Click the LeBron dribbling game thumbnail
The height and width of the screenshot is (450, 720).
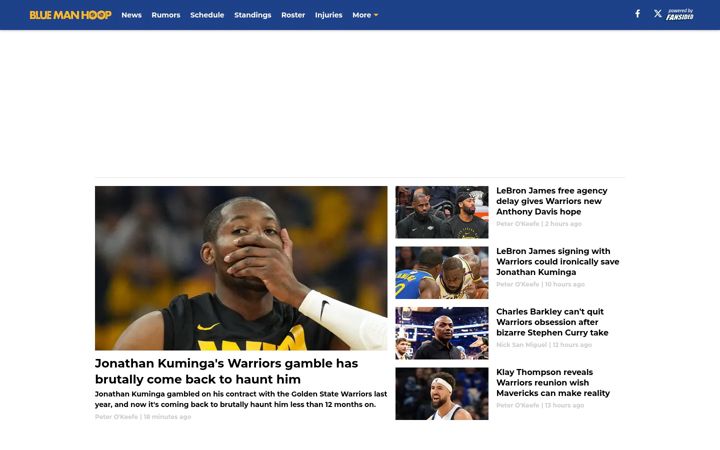[x=442, y=272]
